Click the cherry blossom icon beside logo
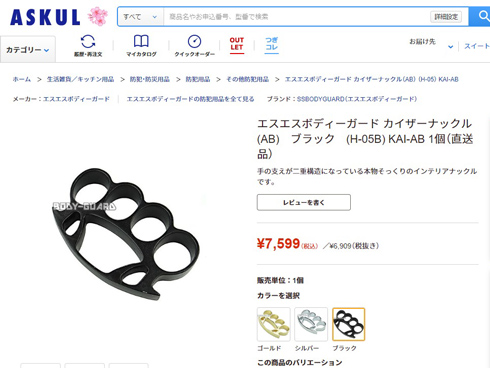 pos(98,16)
